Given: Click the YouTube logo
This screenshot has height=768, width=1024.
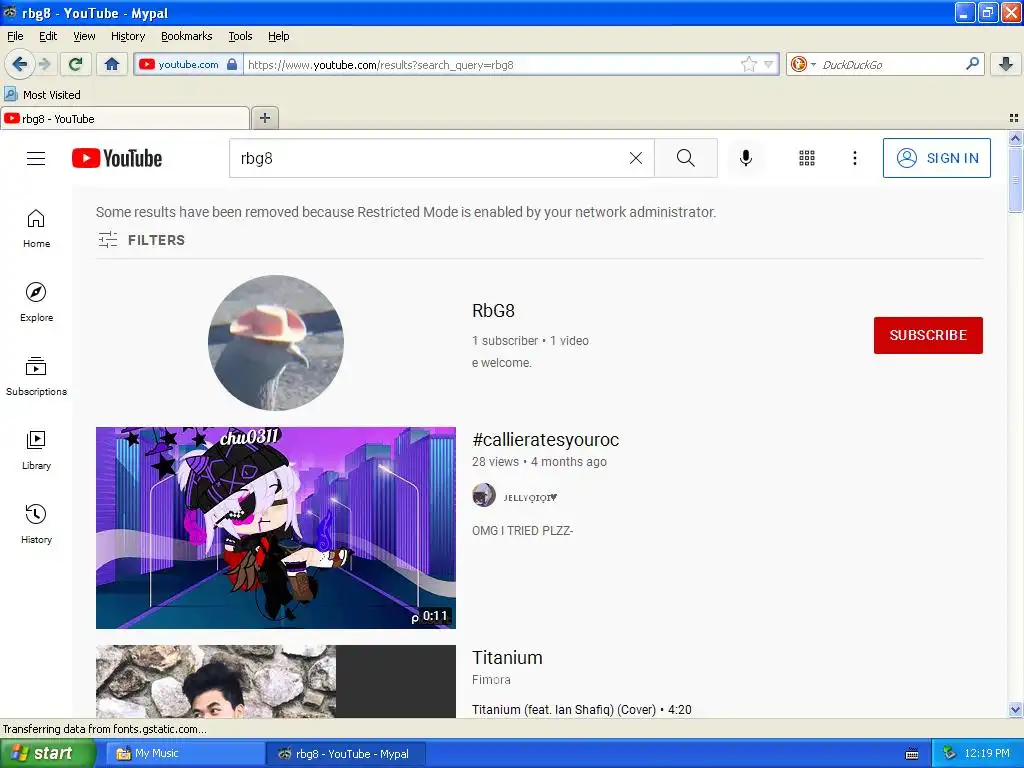Looking at the screenshot, I should click(x=117, y=158).
